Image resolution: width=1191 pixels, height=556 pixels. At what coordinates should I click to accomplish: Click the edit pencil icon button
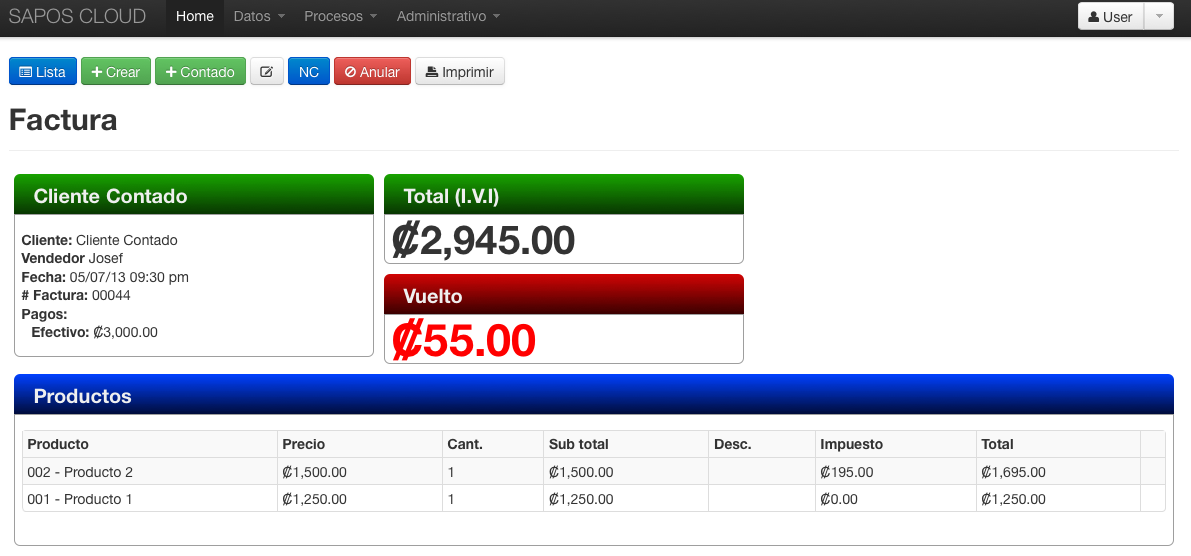coord(266,72)
